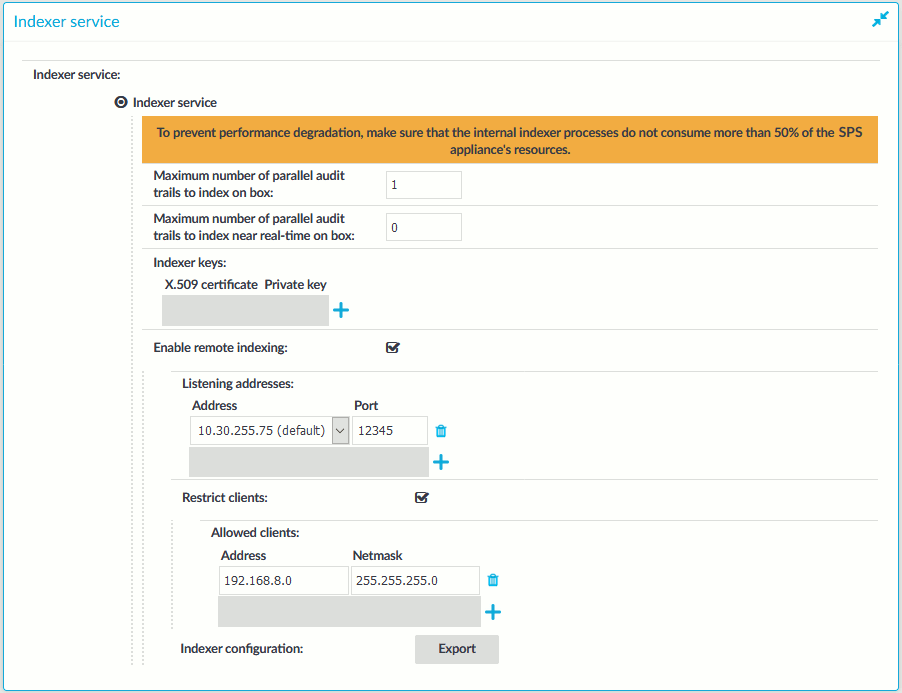
Task: Add a new allowed client with the plus icon
Action: (493, 612)
